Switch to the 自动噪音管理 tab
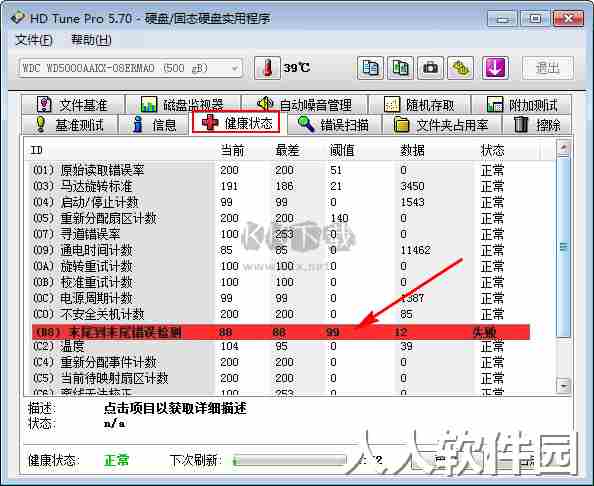 [x=305, y=105]
